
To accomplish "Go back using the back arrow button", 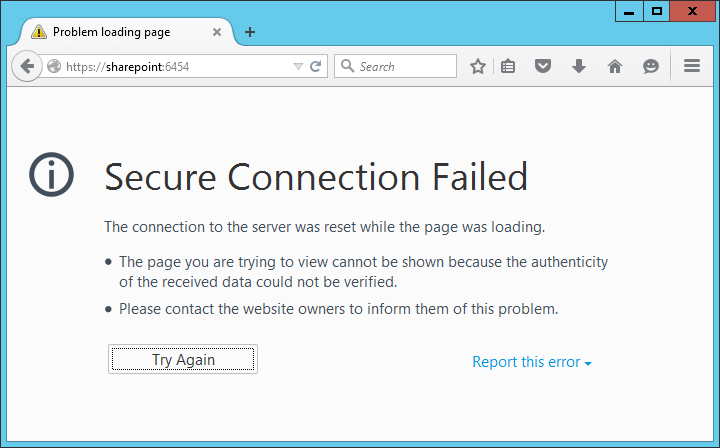I will 27,66.
